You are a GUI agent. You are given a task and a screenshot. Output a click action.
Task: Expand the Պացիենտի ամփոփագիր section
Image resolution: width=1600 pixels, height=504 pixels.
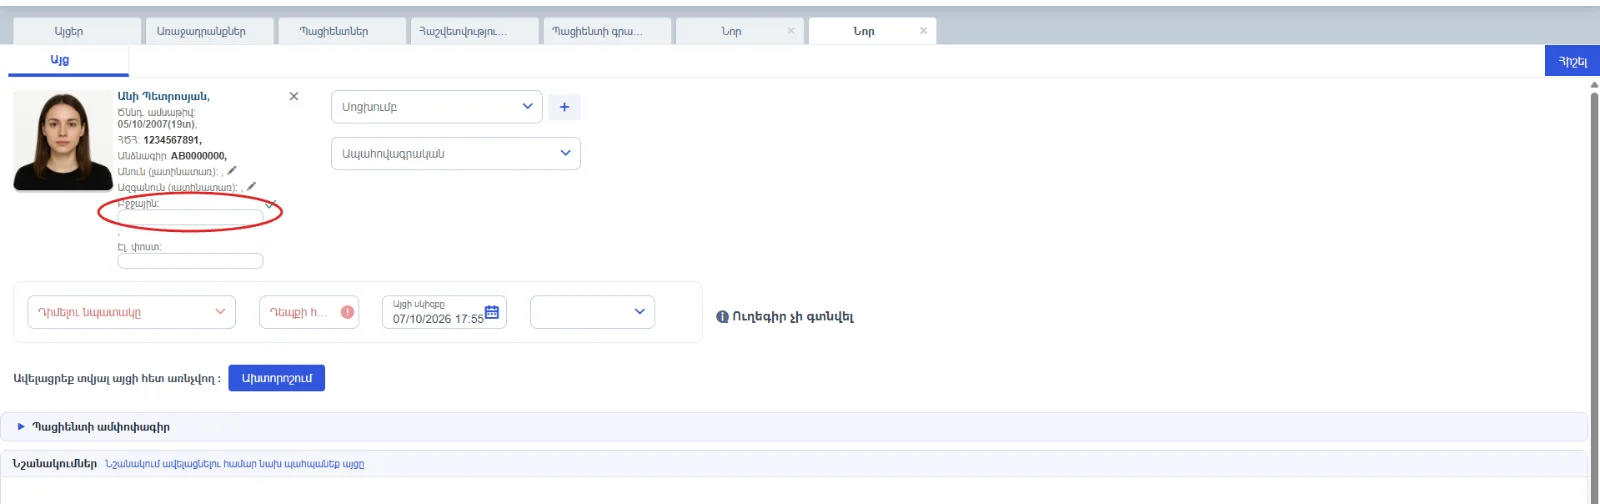(794, 427)
